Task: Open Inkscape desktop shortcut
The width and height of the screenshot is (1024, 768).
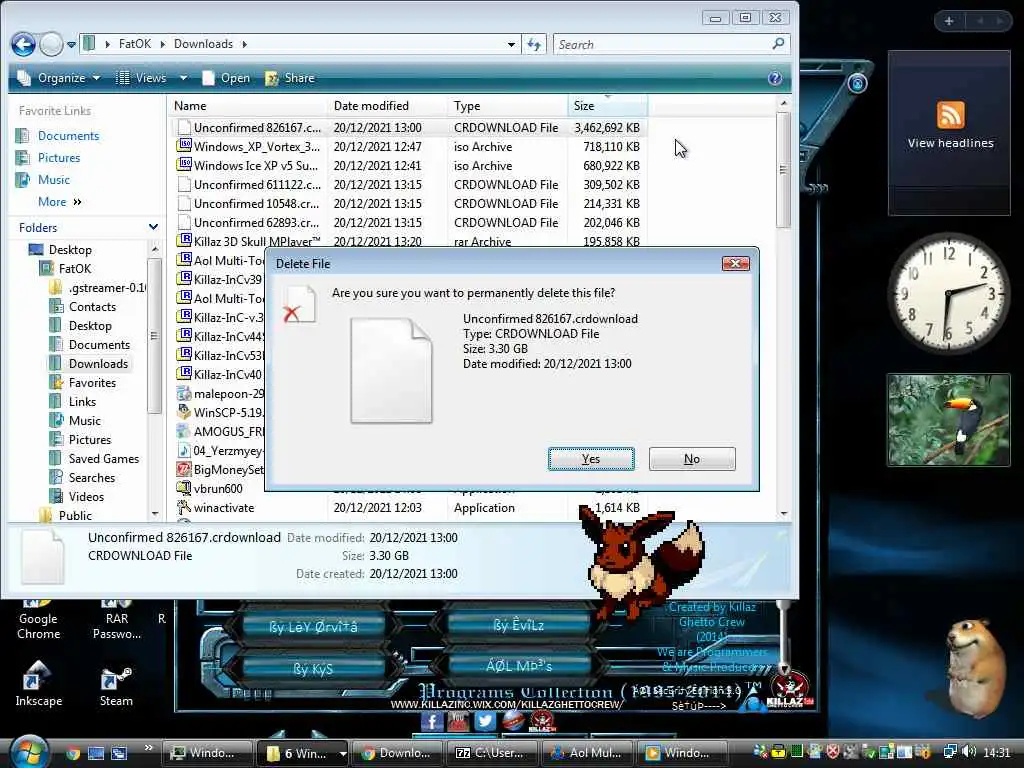Action: pyautogui.click(x=39, y=684)
